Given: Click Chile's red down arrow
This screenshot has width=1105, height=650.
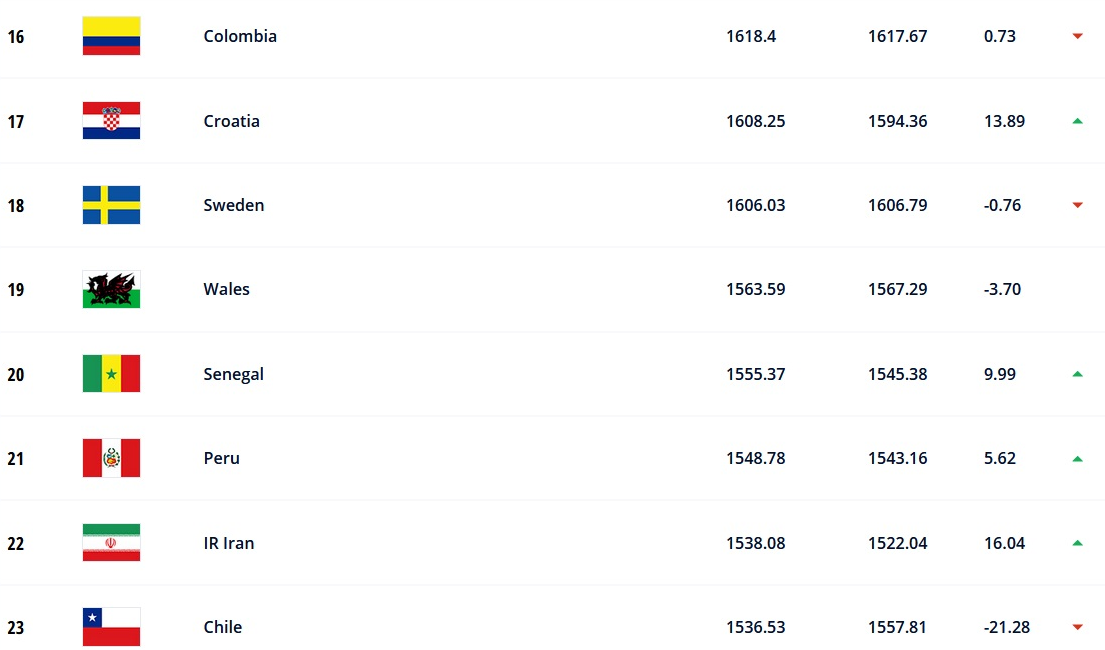Looking at the screenshot, I should point(1077,627).
